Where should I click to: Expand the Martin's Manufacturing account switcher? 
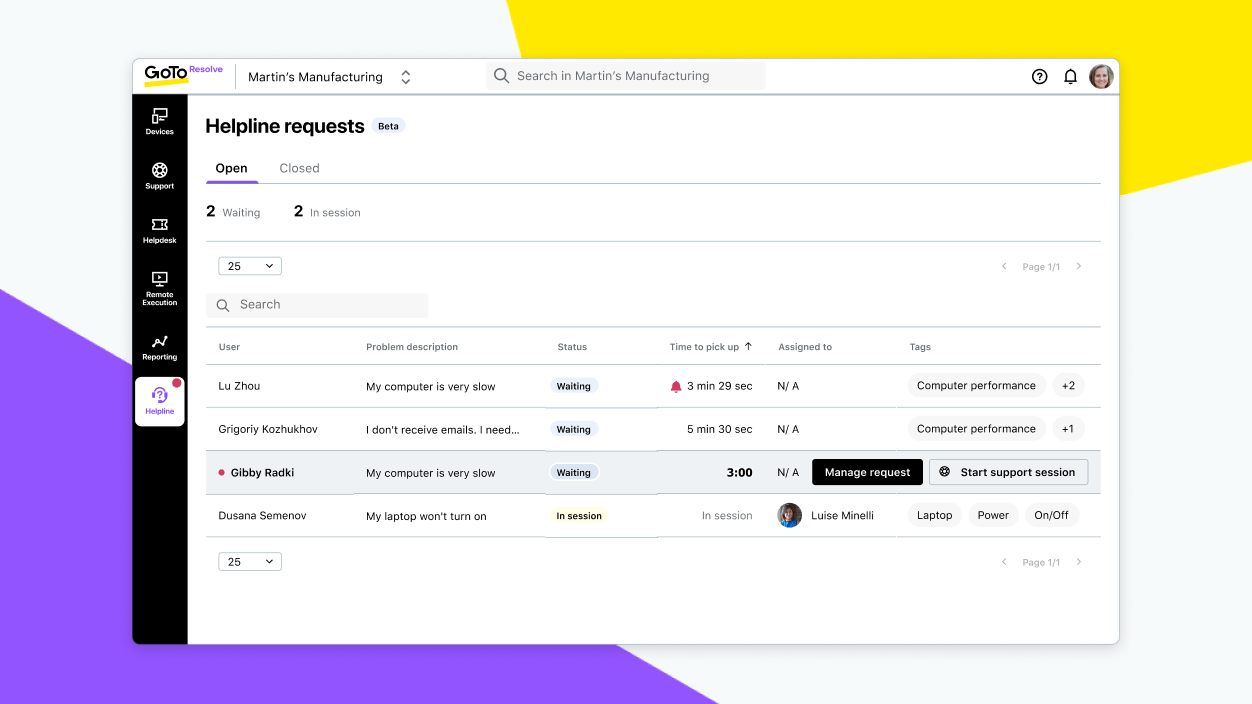405,77
